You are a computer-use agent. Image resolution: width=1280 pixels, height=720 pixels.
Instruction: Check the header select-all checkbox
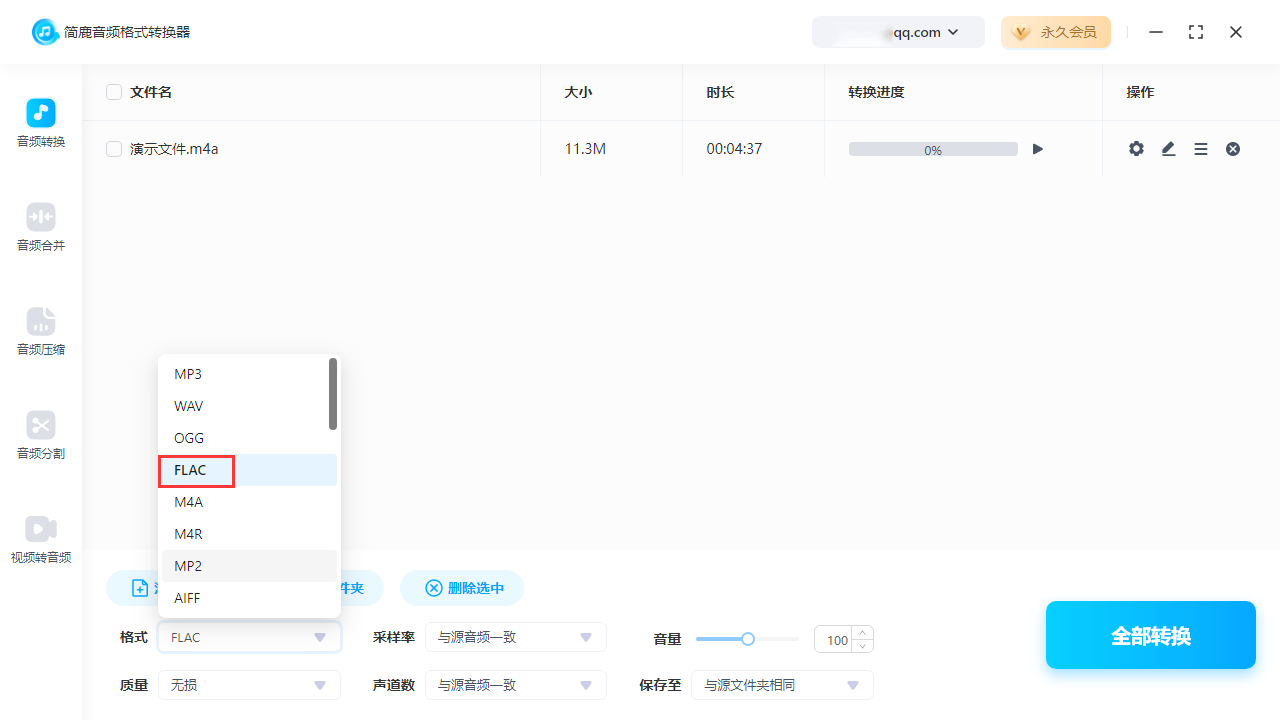114,91
